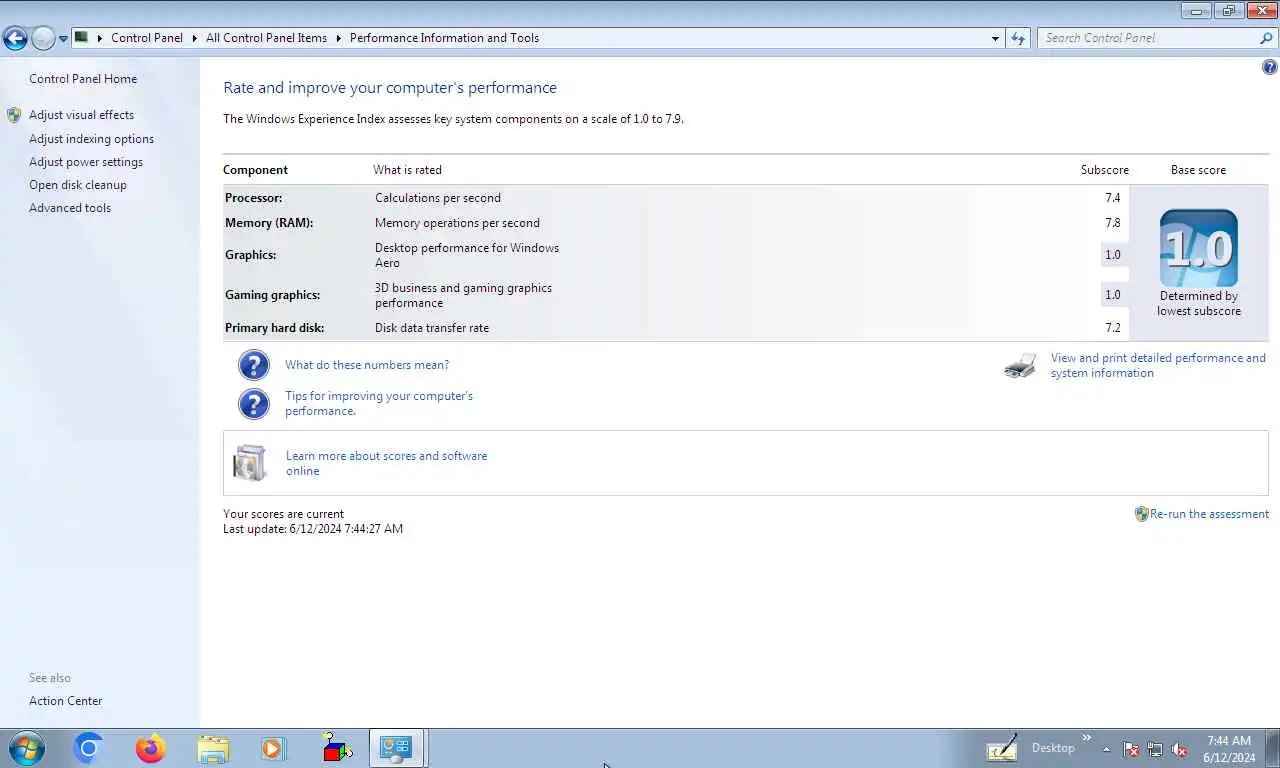The image size is (1280, 768).
Task: Open Learn more about scores and software online
Action: [x=386, y=463]
